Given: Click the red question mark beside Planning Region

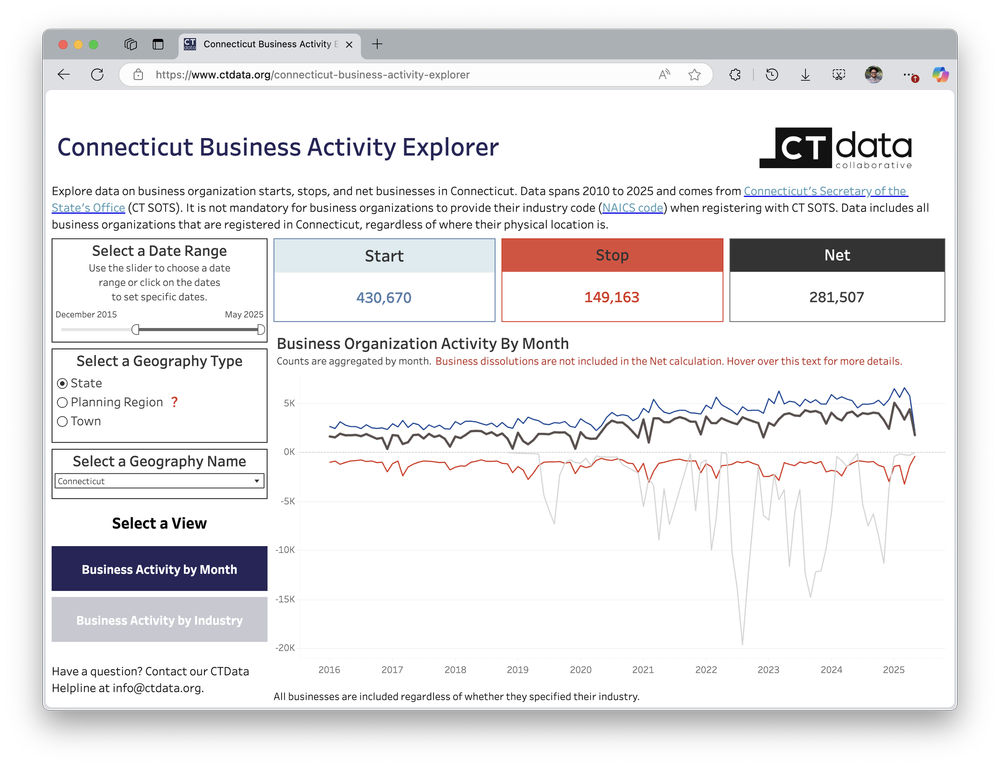Looking at the screenshot, I should click(174, 402).
